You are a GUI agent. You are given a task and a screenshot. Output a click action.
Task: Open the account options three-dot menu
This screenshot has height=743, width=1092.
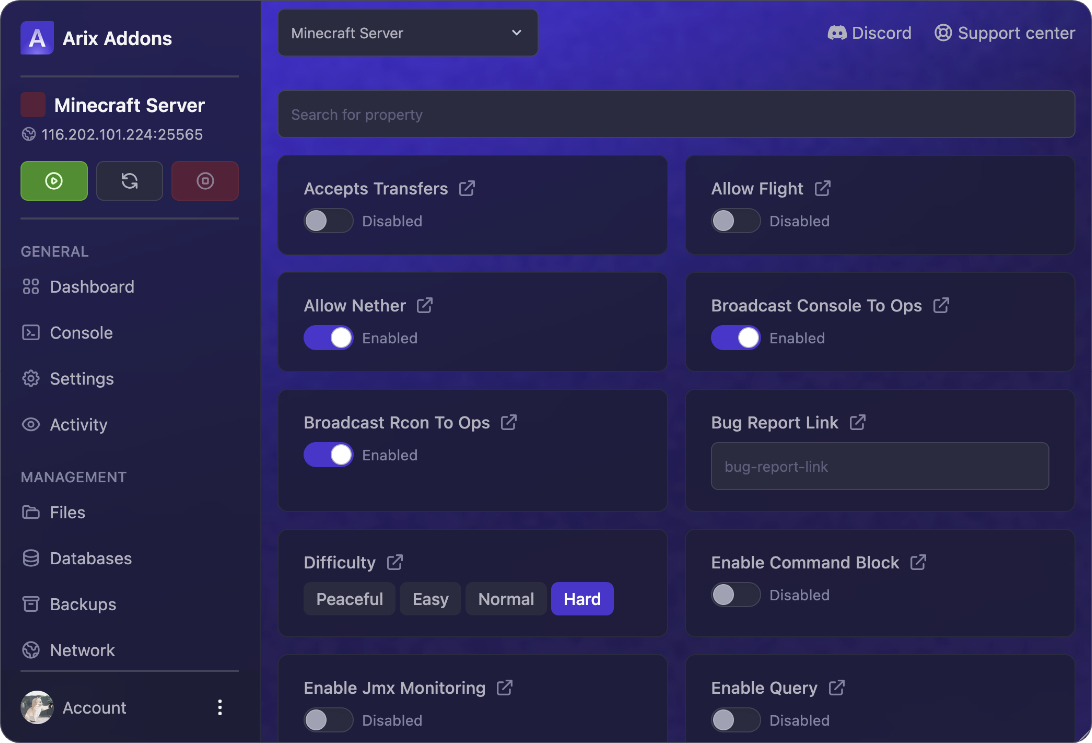click(x=220, y=707)
